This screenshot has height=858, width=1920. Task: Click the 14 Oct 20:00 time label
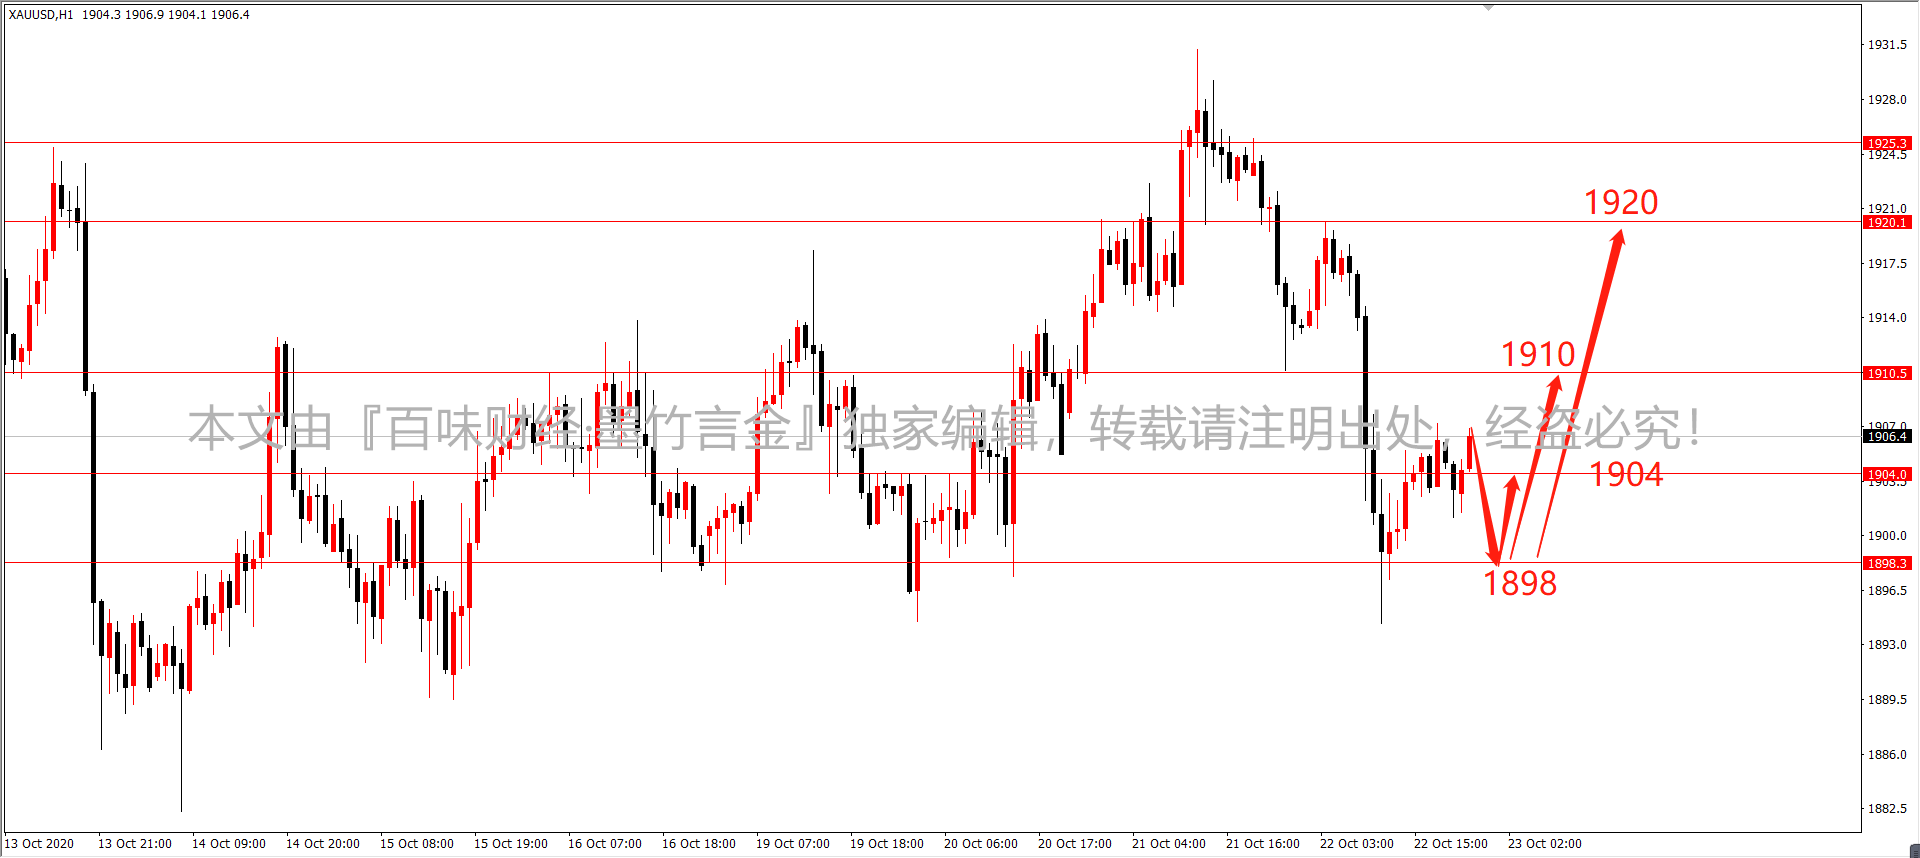323,844
